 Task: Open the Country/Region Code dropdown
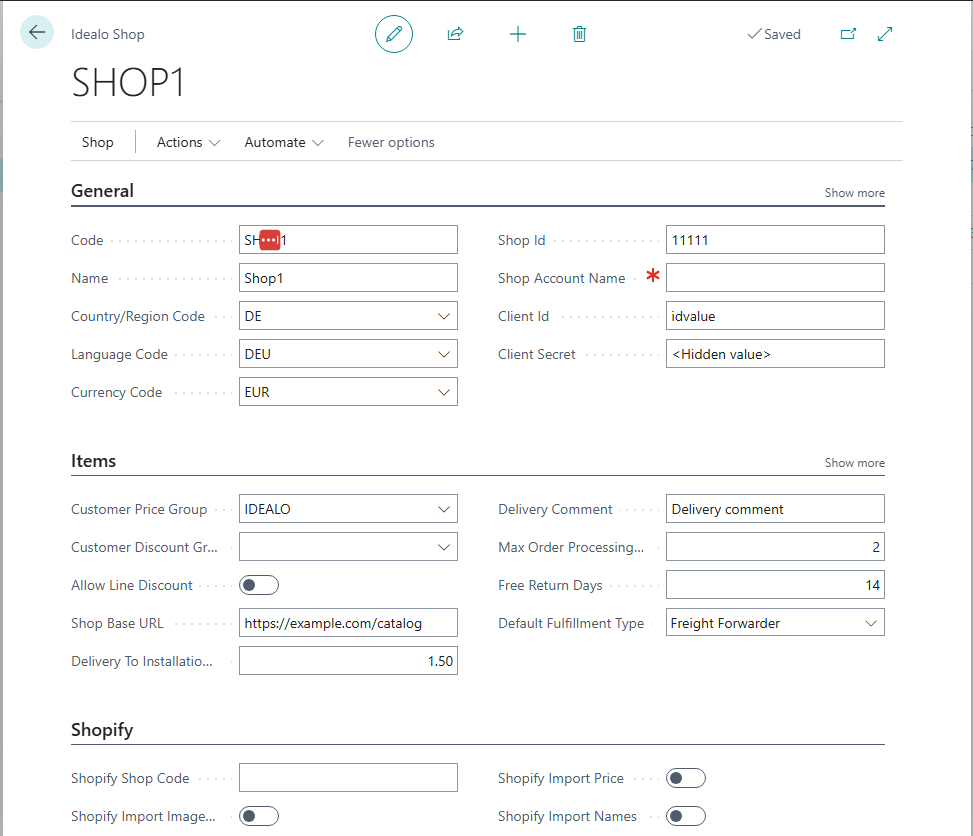tap(444, 316)
